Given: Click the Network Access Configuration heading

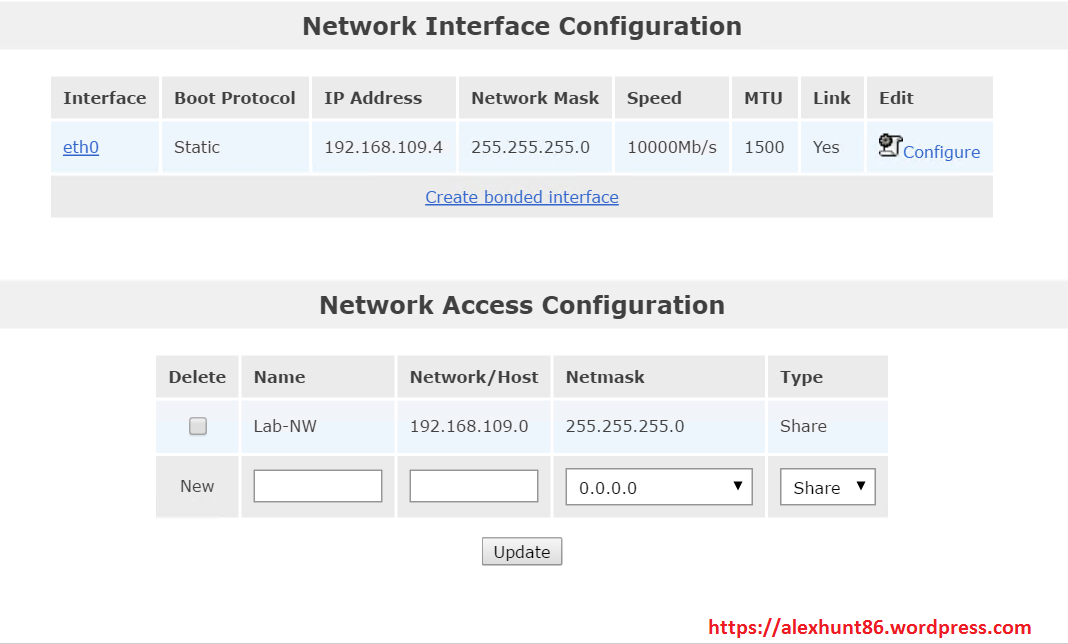Looking at the screenshot, I should coord(522,305).
